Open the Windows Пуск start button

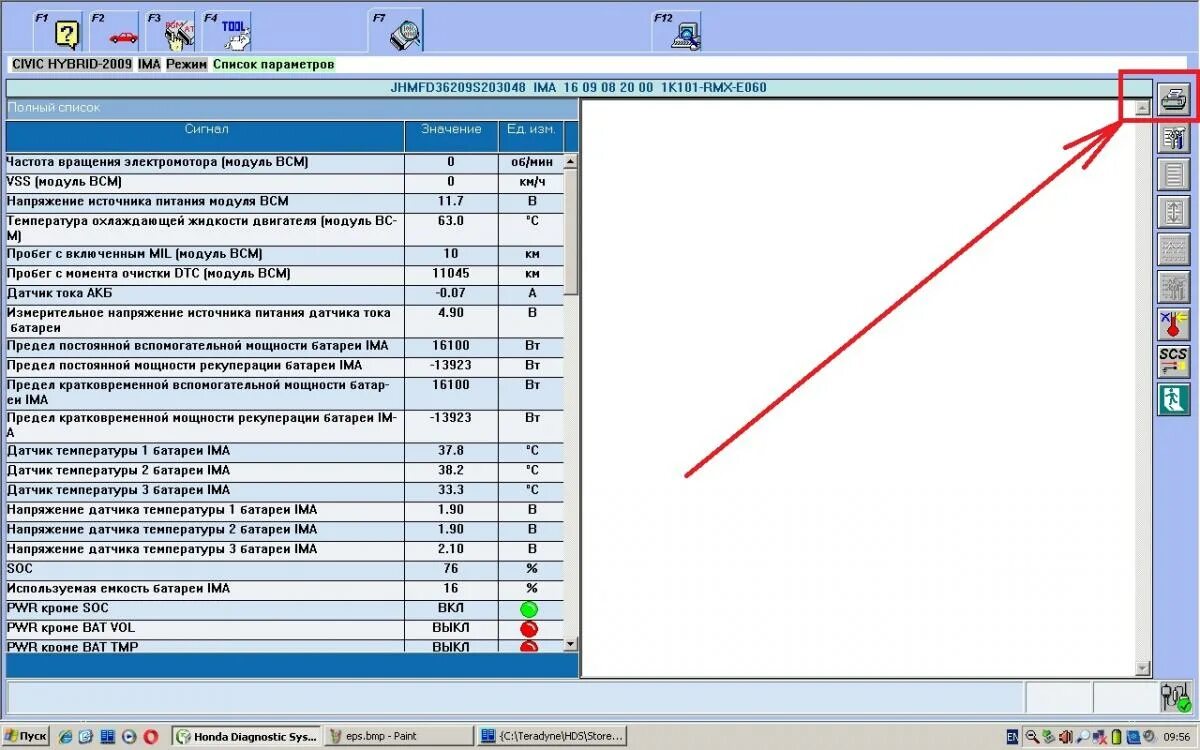pos(26,737)
